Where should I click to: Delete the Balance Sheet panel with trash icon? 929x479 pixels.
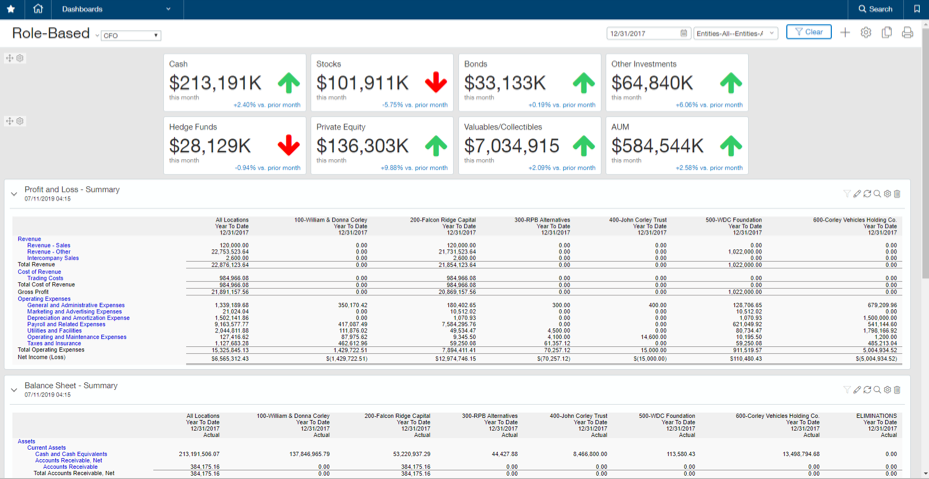897,389
